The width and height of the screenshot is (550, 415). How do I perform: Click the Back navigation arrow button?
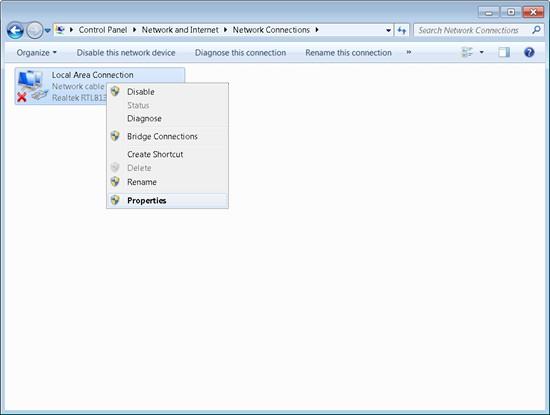15,31
